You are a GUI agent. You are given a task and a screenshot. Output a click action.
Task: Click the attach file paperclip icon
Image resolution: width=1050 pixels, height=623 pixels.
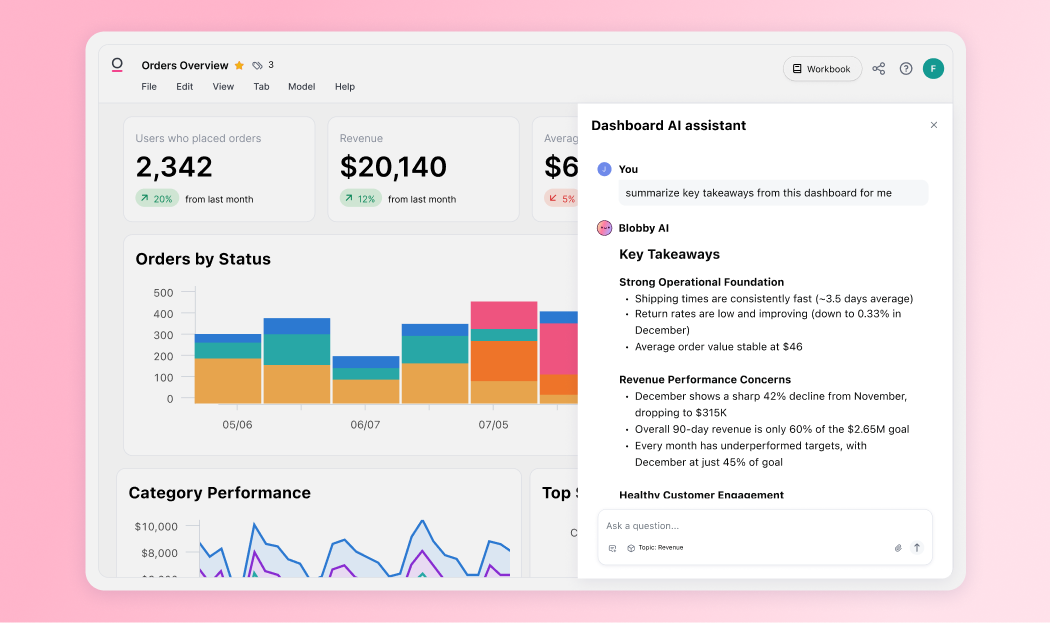pos(898,548)
